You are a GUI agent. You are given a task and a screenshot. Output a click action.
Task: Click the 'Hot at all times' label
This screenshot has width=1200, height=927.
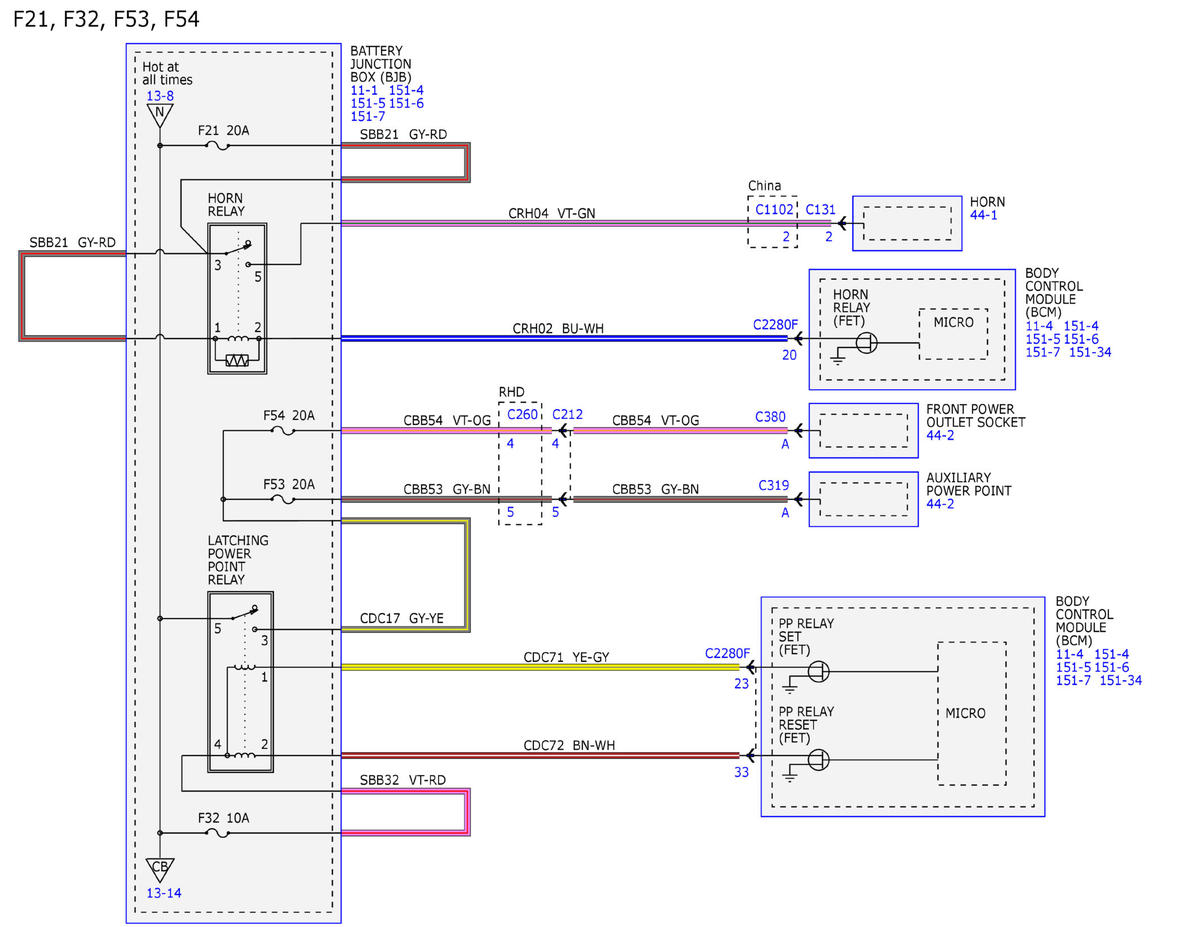[x=168, y=73]
